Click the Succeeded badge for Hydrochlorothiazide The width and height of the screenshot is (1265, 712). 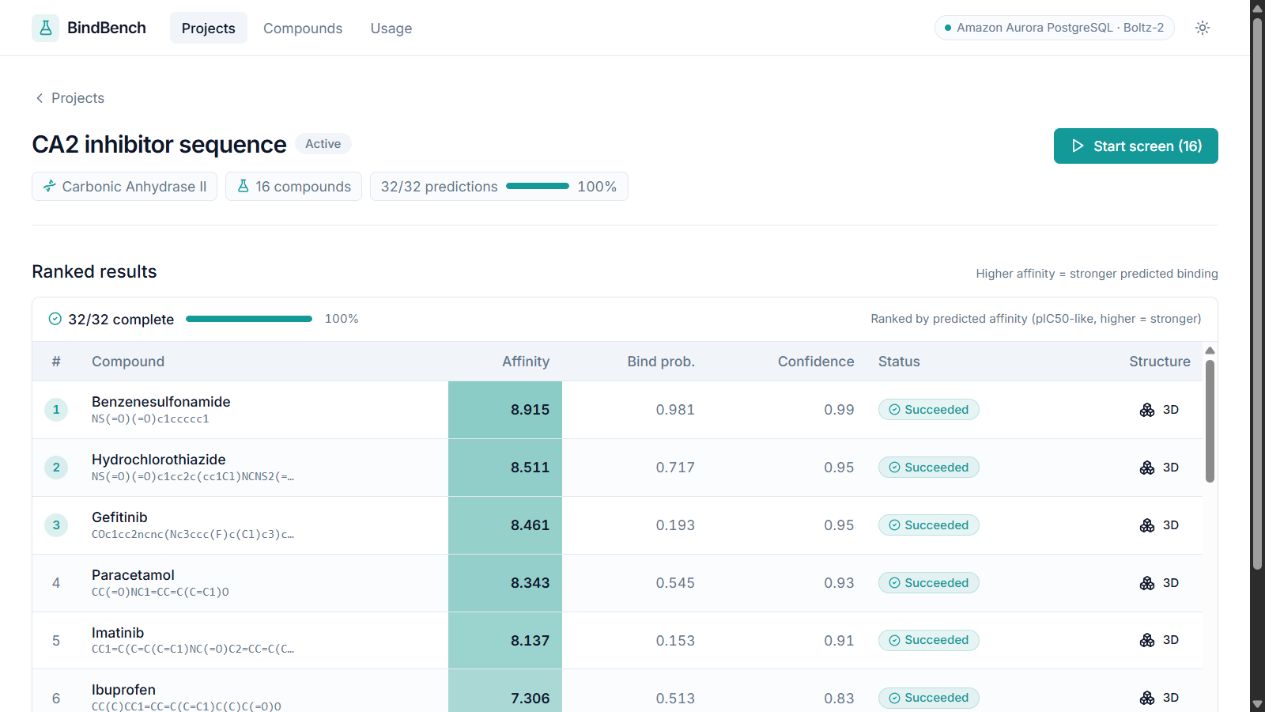[x=928, y=467]
